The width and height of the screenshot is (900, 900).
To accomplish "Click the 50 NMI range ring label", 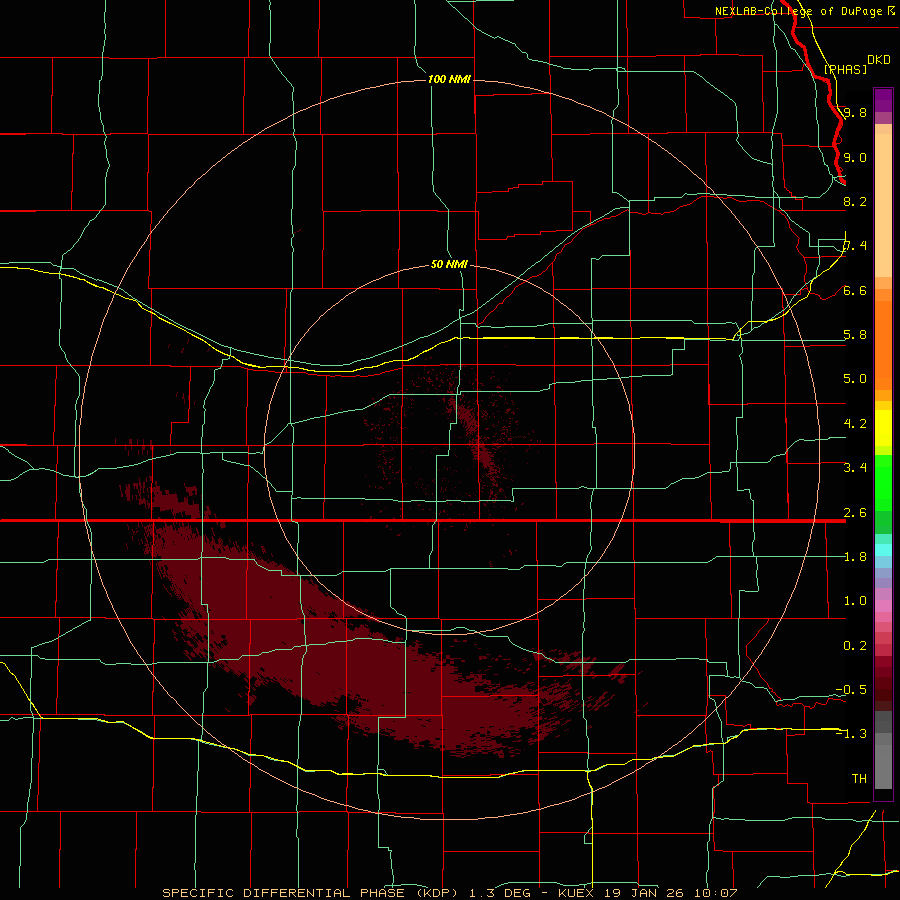I will coord(449,264).
